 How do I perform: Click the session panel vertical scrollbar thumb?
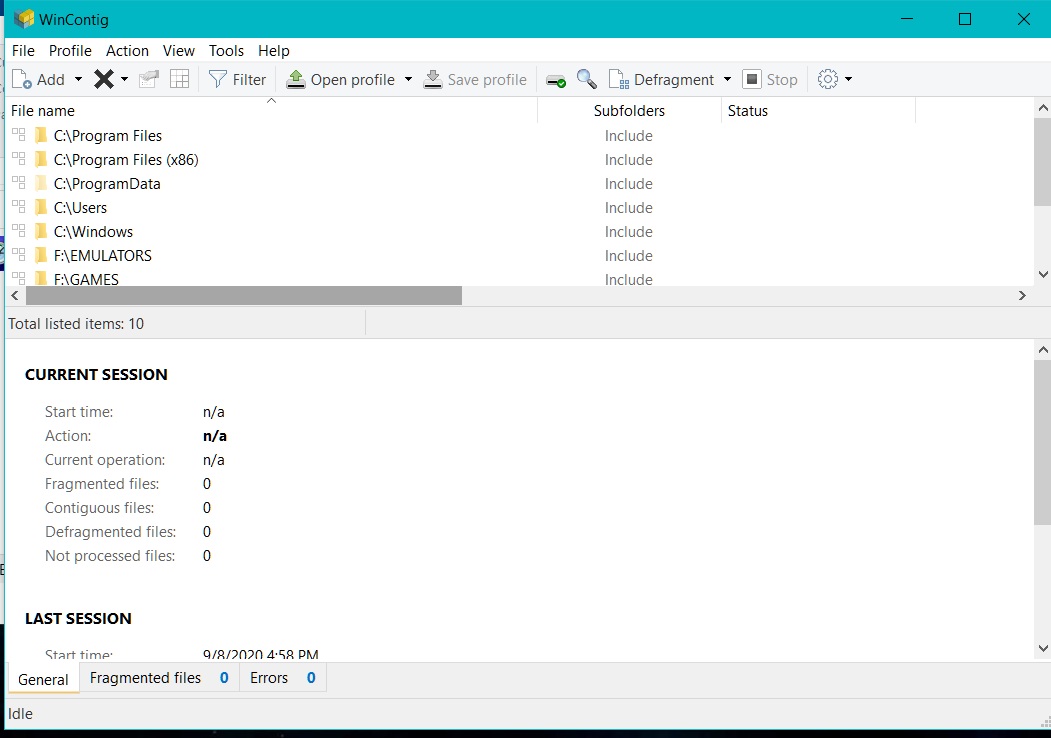point(1042,442)
